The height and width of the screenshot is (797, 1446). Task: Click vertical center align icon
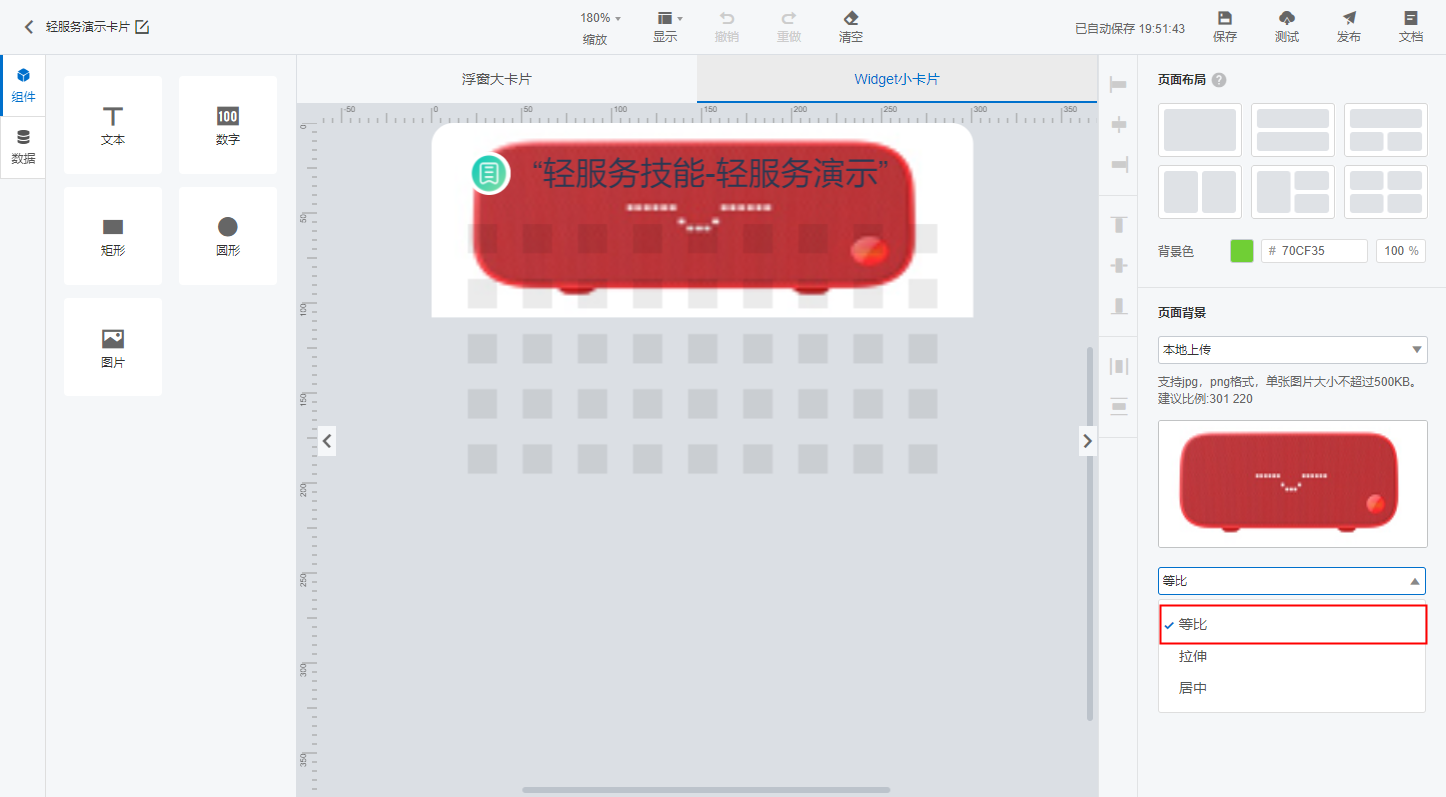pyautogui.click(x=1119, y=266)
